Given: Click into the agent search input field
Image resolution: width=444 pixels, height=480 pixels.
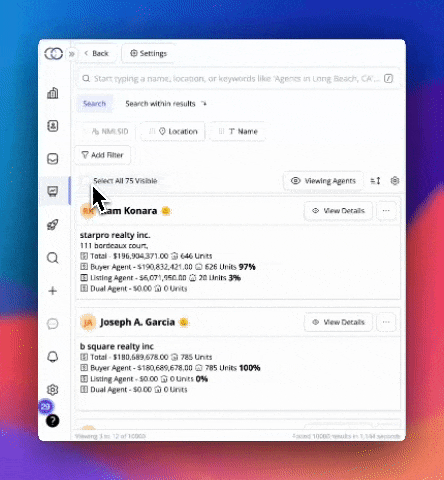Looking at the screenshot, I should 237,79.
